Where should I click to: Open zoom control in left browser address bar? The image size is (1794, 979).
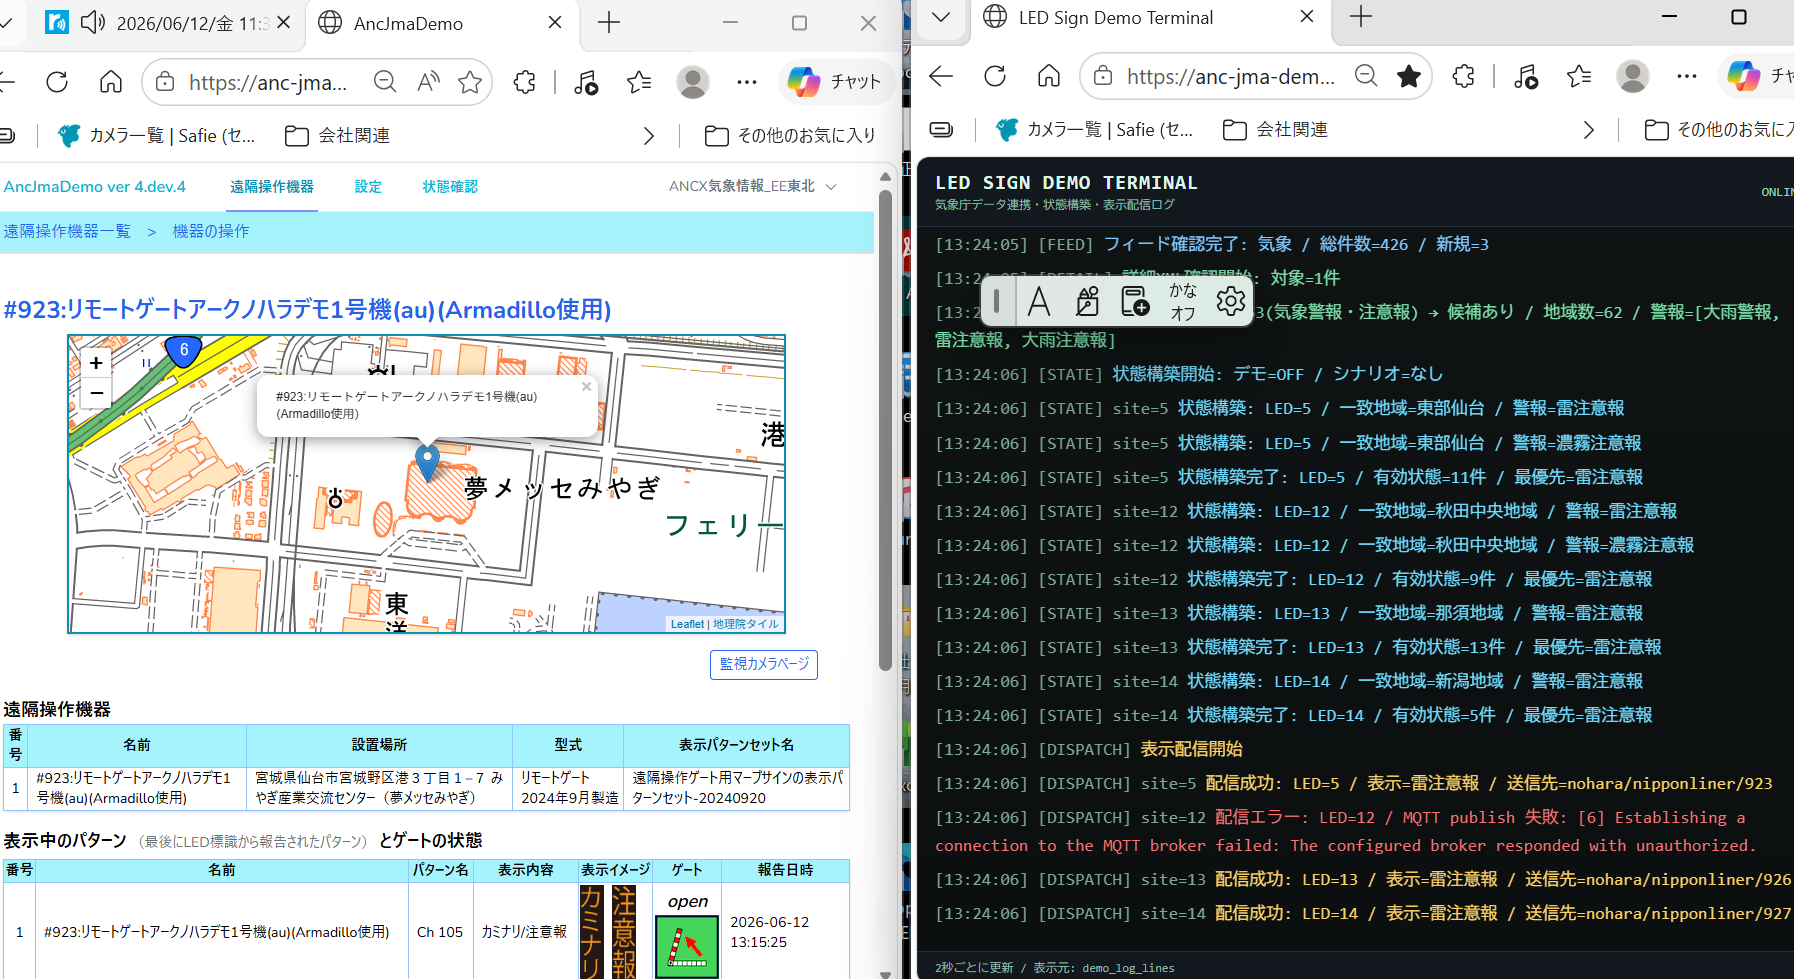pos(385,82)
